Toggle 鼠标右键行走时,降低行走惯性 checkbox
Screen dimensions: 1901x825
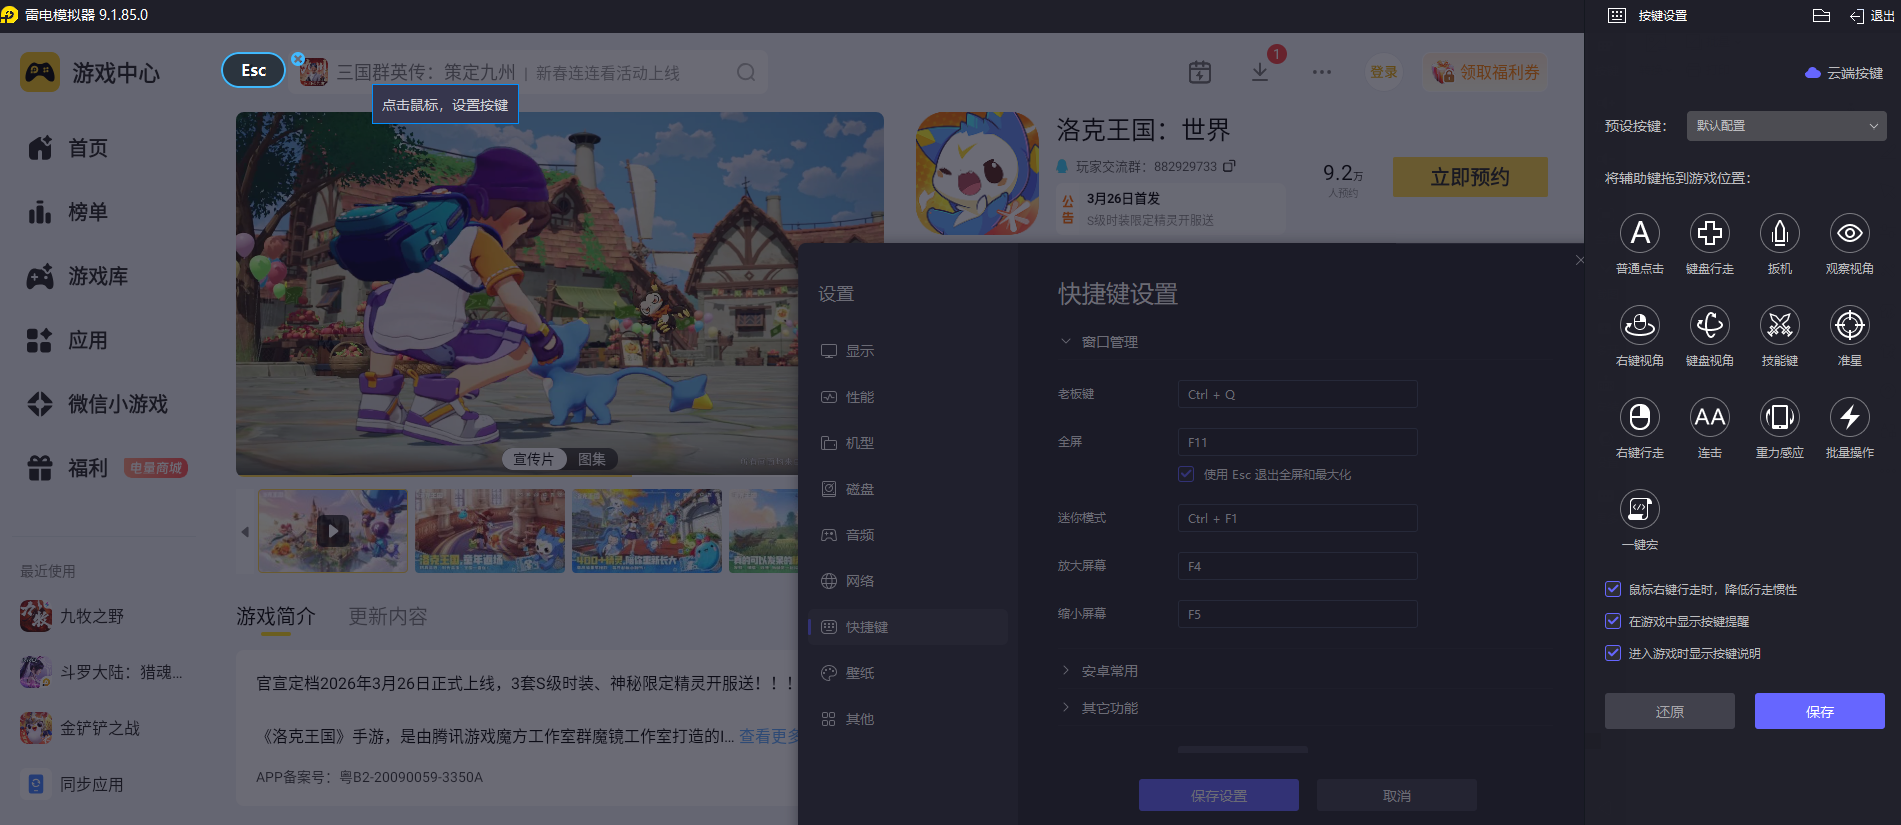pos(1613,589)
